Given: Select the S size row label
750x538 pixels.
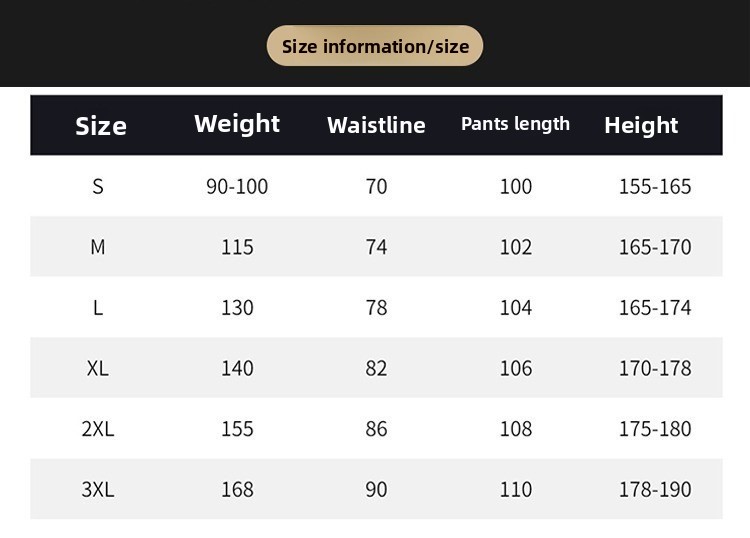Looking at the screenshot, I should 98,186.
